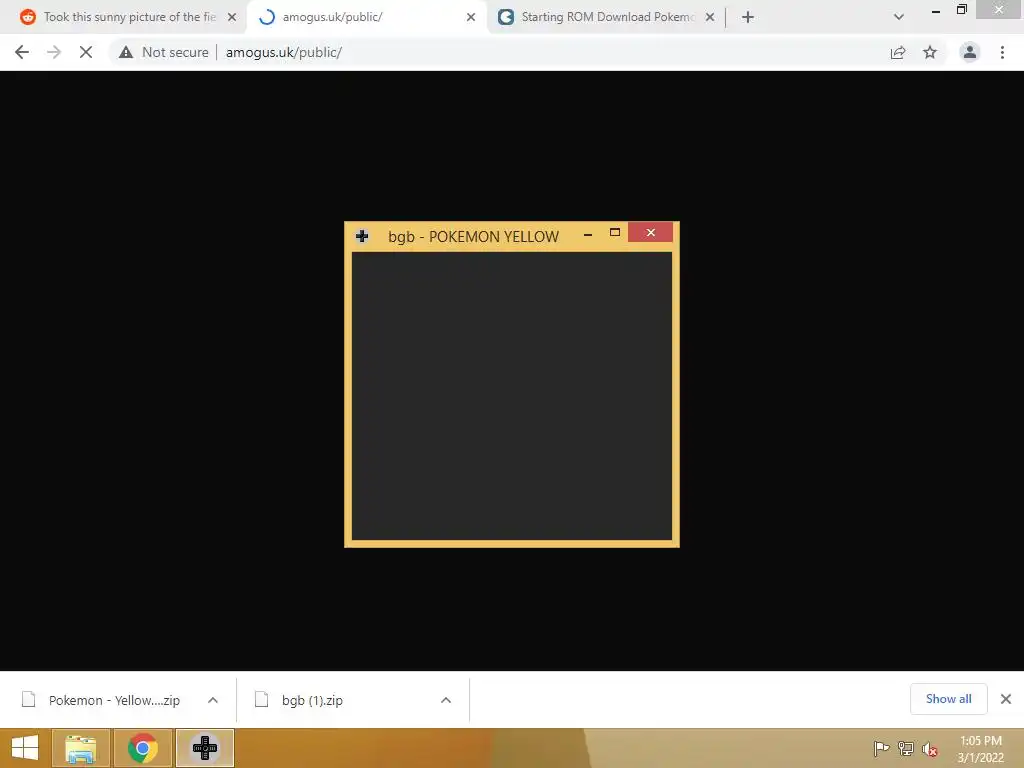This screenshot has height=768, width=1024.
Task: Close the amogus.uk/public/ tab
Action: 471,17
